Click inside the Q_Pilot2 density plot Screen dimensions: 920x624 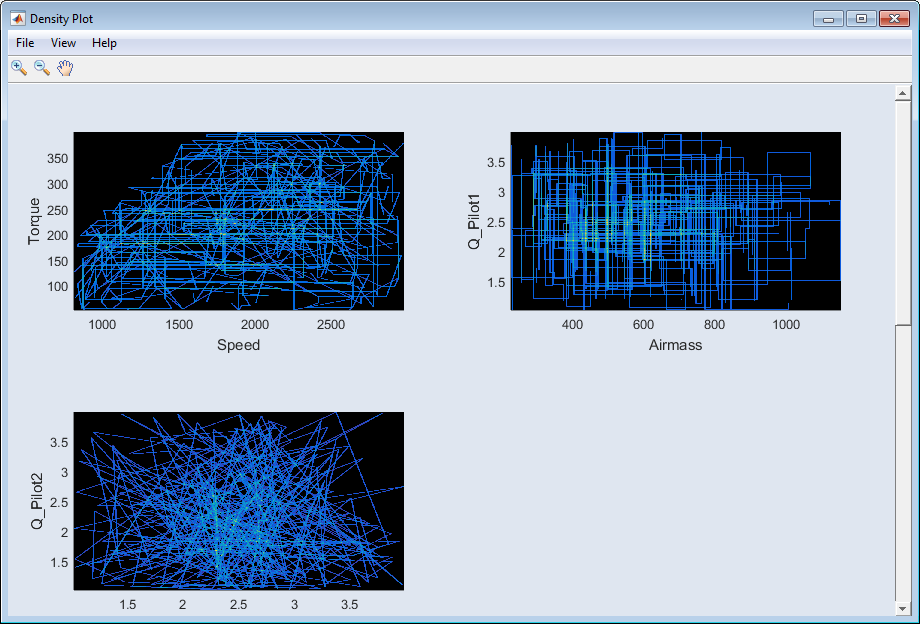[x=238, y=501]
